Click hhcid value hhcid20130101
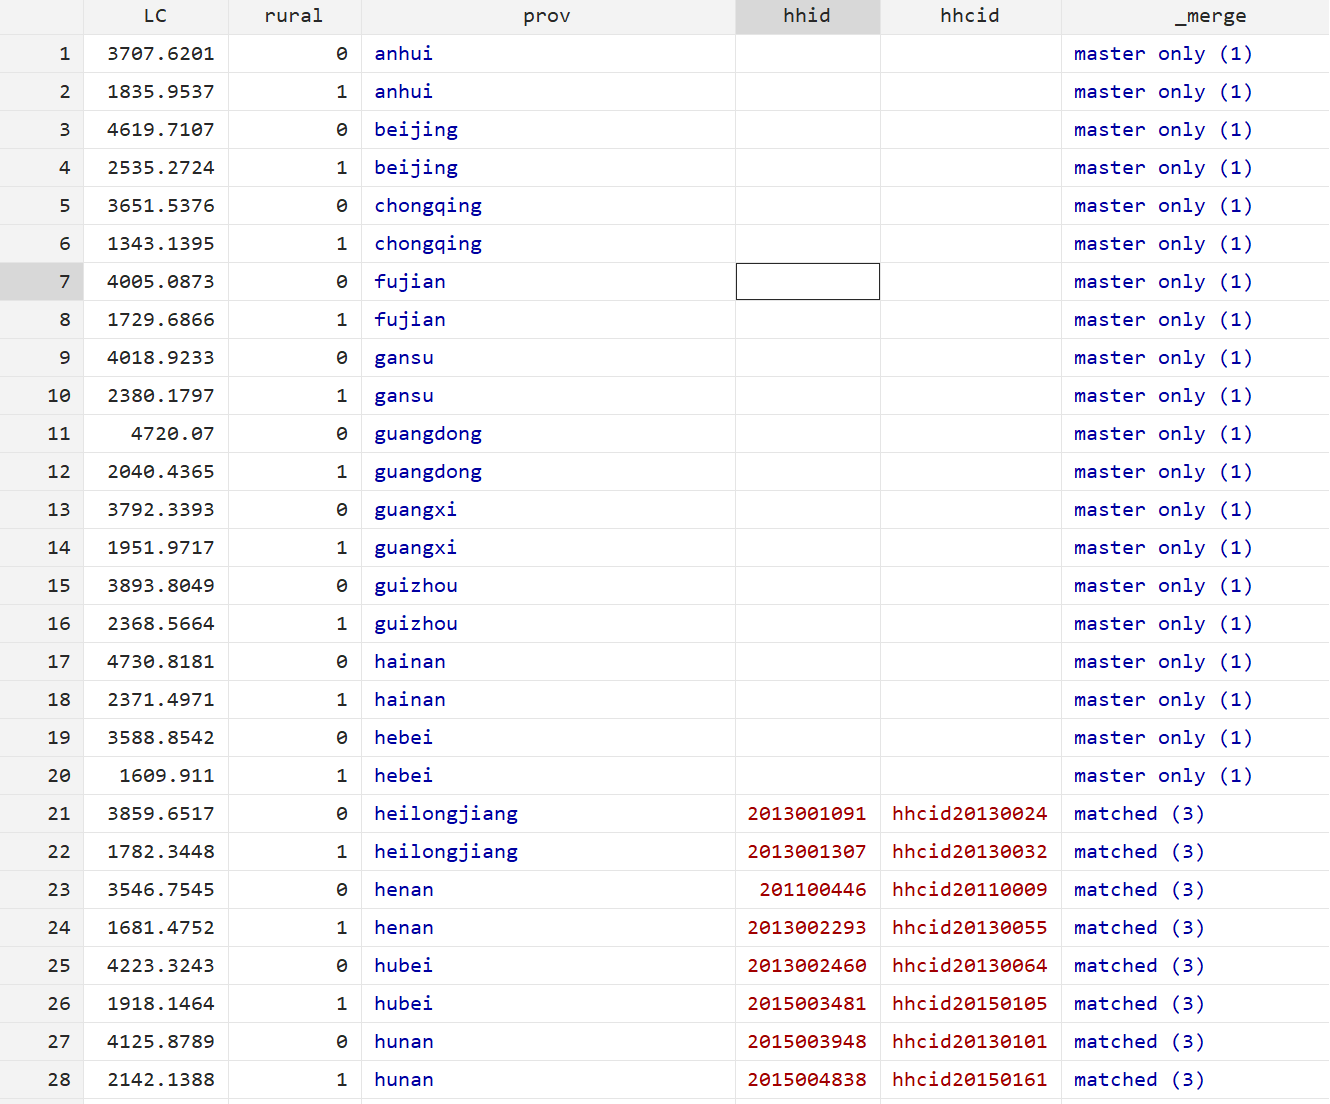1330x1104 pixels. click(x=970, y=1042)
